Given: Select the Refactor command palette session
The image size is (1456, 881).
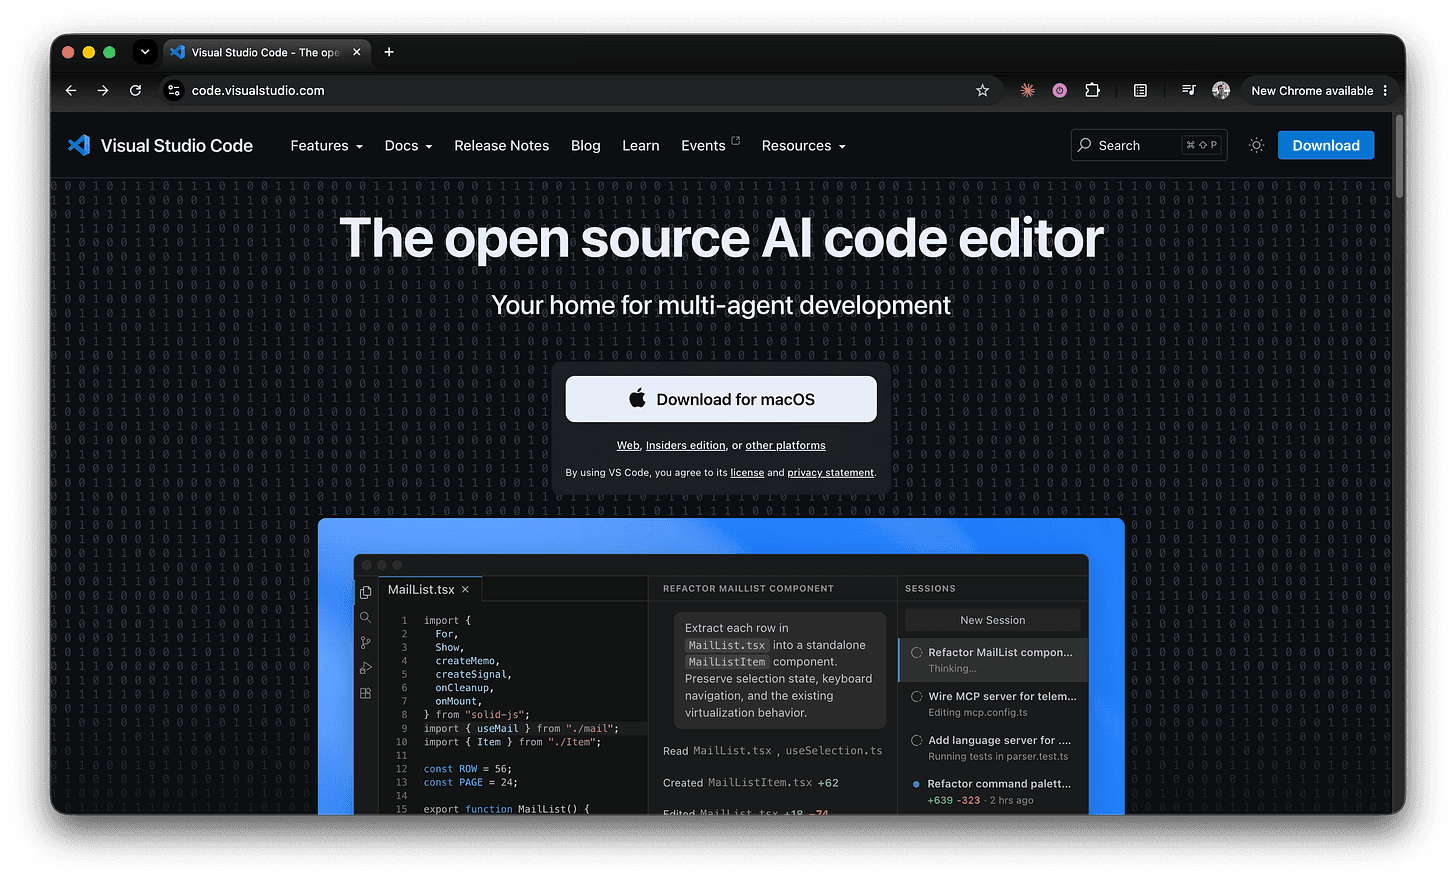Looking at the screenshot, I should point(993,792).
